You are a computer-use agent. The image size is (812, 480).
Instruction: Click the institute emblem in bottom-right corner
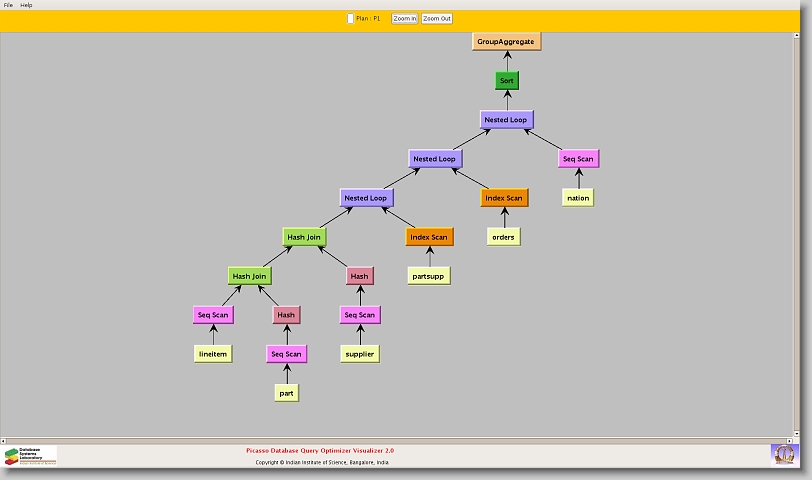point(784,453)
